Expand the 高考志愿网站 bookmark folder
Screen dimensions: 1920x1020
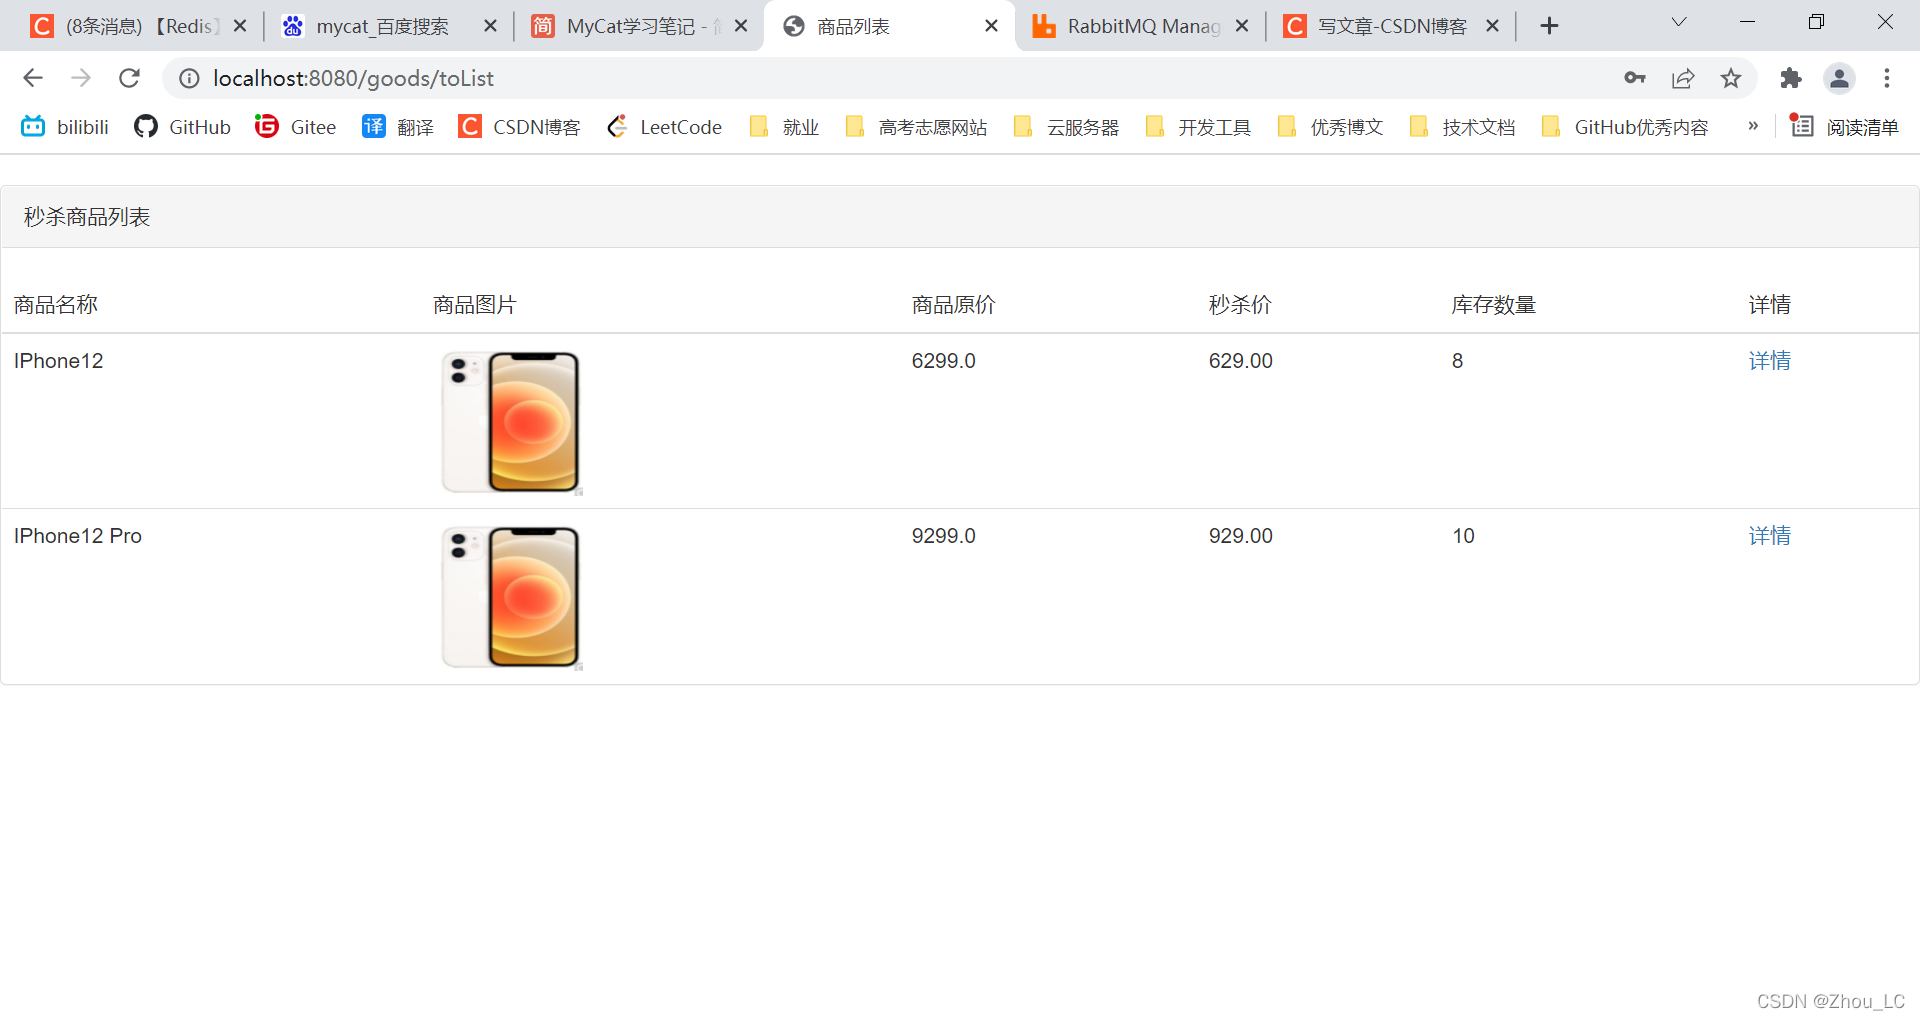pyautogui.click(x=916, y=127)
